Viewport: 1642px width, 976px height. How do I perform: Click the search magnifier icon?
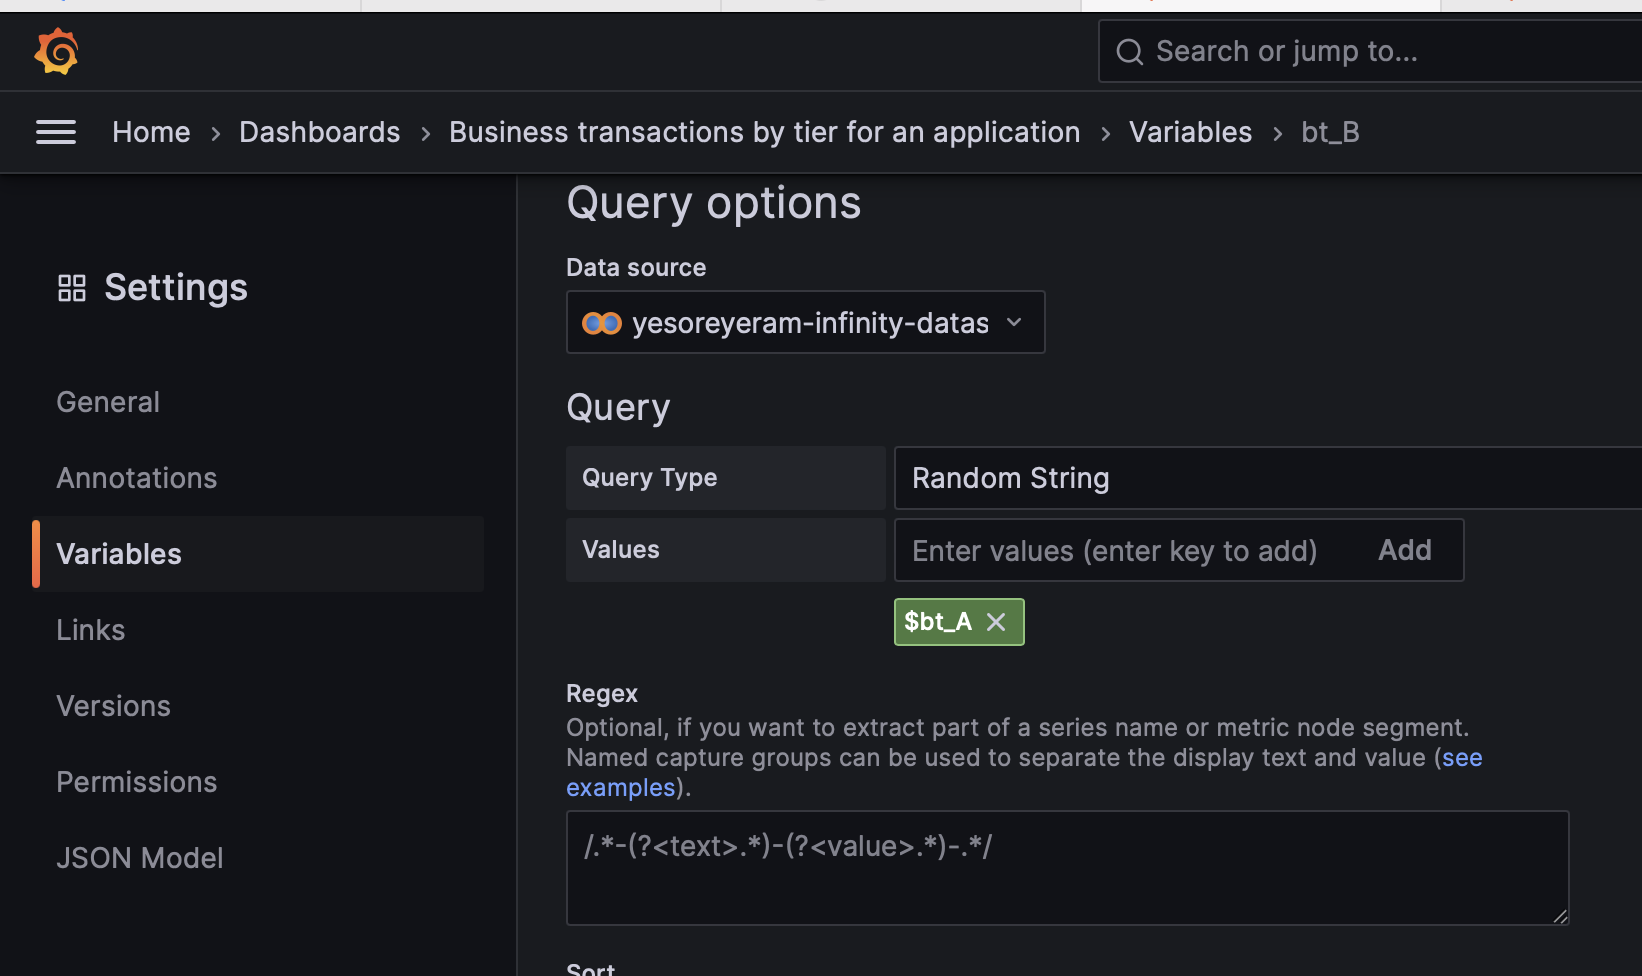pyautogui.click(x=1129, y=52)
